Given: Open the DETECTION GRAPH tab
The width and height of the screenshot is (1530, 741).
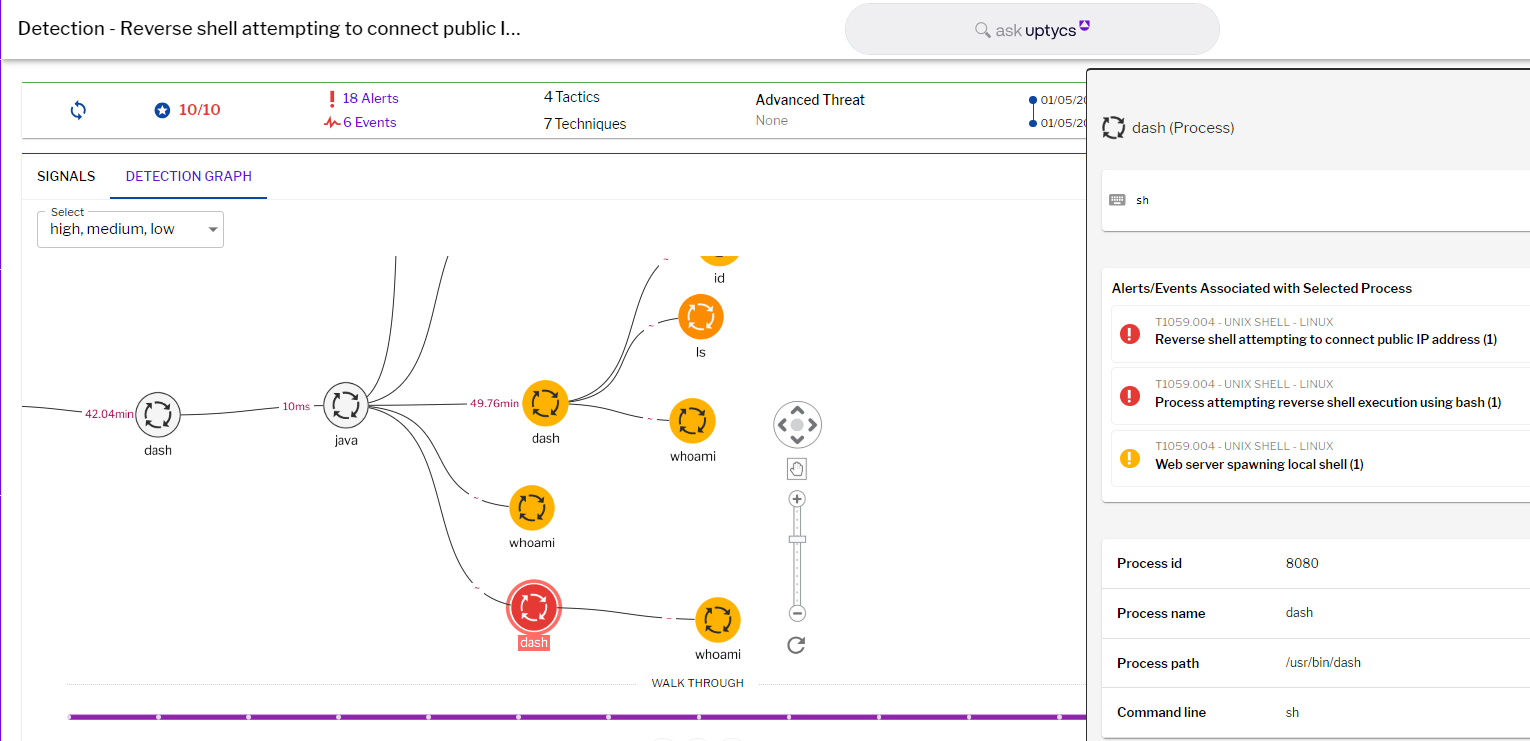Looking at the screenshot, I should [188, 176].
